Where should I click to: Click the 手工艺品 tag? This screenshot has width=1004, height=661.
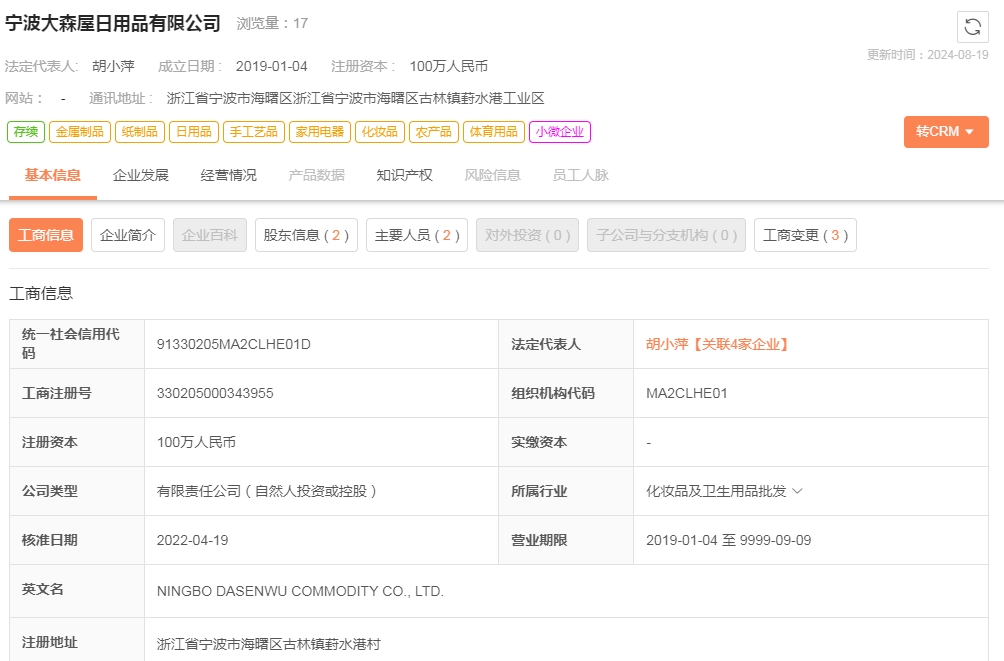(254, 132)
